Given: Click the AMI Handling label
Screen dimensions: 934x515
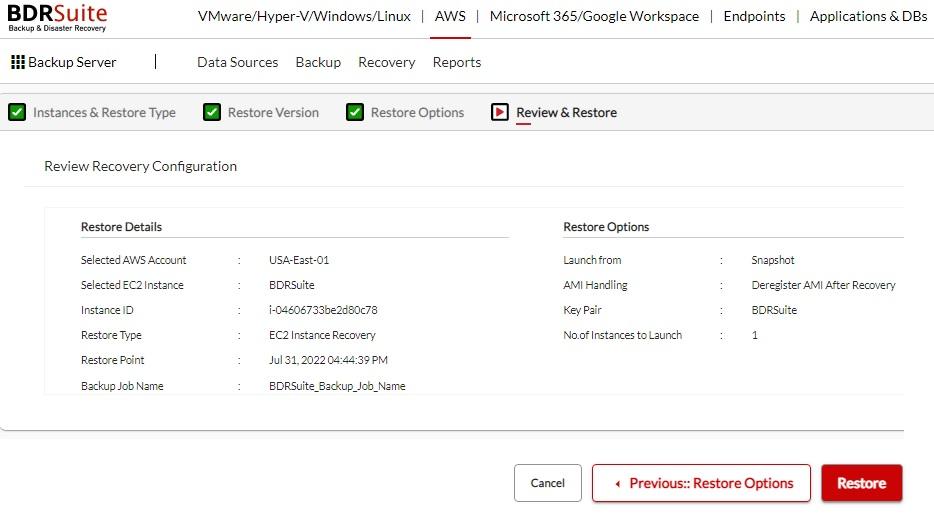Looking at the screenshot, I should (595, 285).
